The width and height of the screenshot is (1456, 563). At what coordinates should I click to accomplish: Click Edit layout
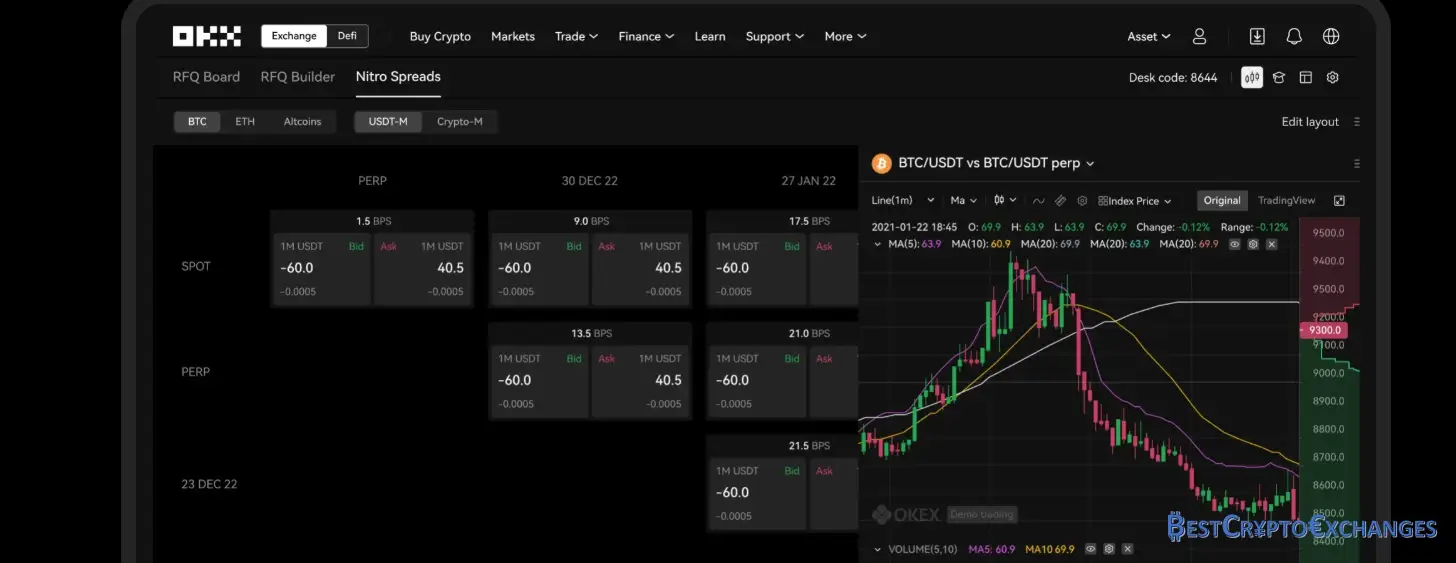click(x=1309, y=122)
